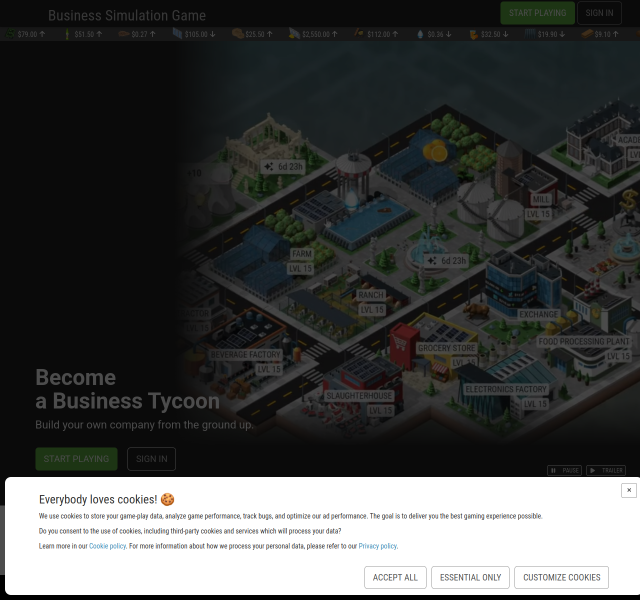Open the Privacy policy link
The width and height of the screenshot is (640, 600).
(x=378, y=546)
